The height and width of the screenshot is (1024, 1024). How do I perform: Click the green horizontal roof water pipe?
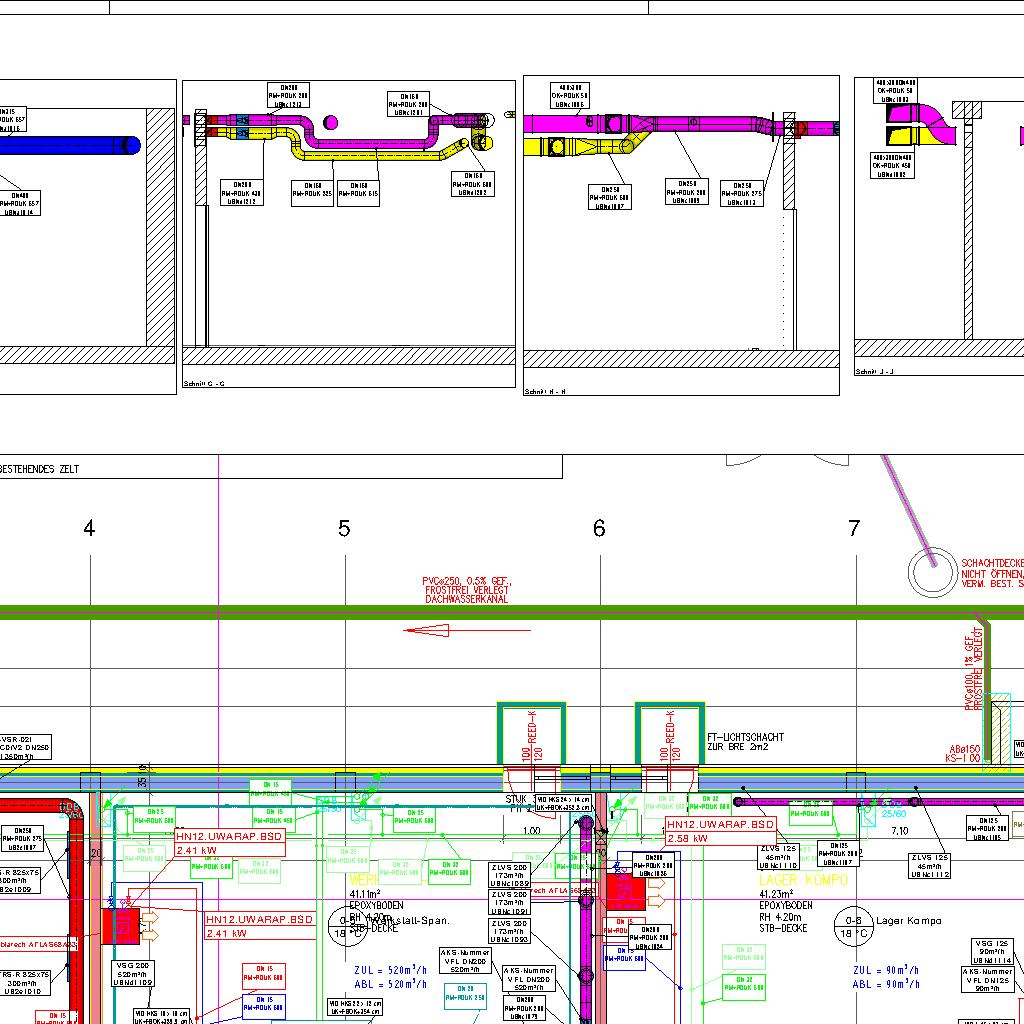pyautogui.click(x=500, y=612)
